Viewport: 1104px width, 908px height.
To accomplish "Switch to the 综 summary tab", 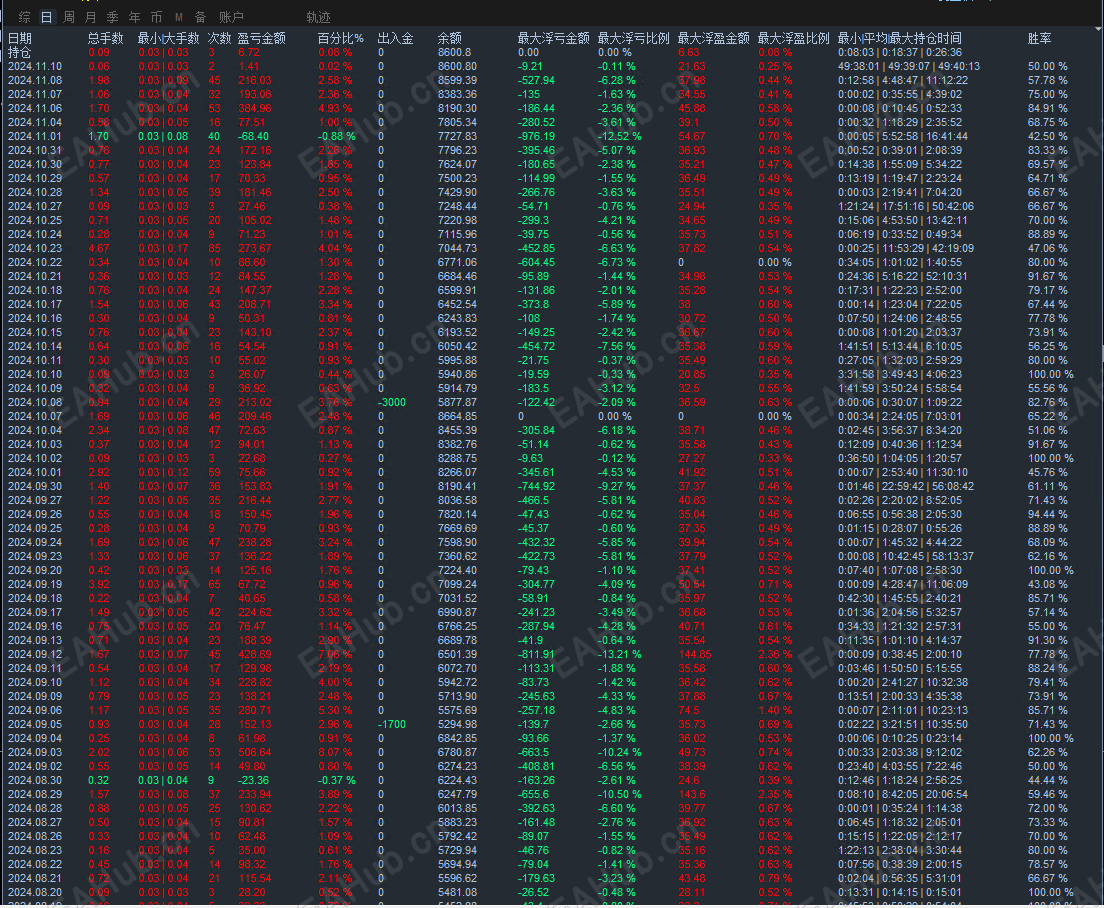I will point(25,17).
